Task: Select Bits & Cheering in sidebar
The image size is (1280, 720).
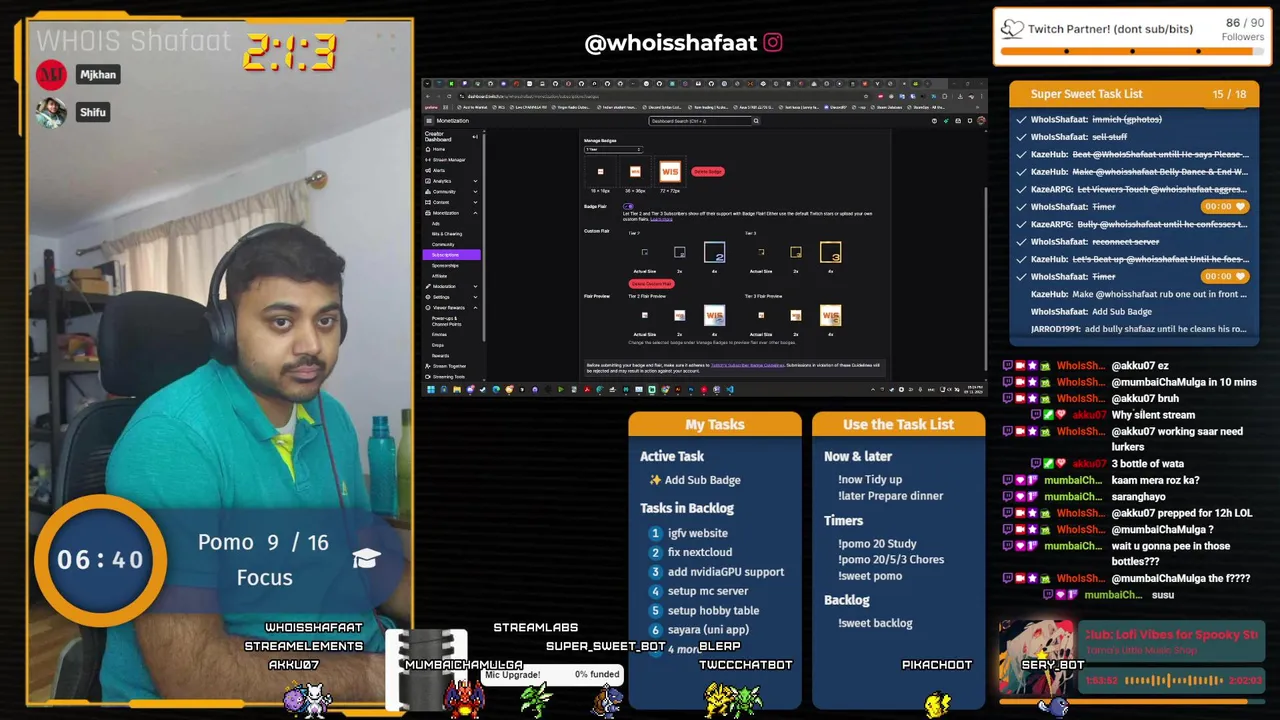Action: pos(447,234)
